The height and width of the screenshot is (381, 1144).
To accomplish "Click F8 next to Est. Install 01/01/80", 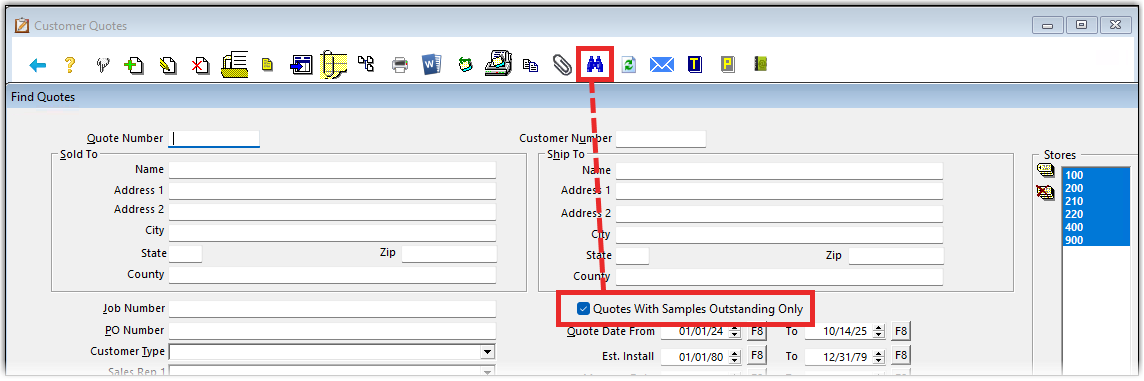I will (757, 355).
